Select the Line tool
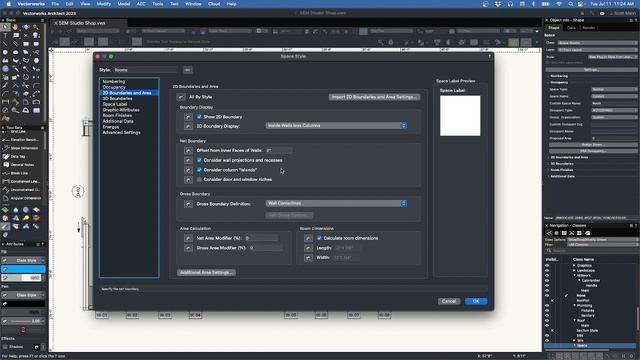This screenshot has width=640, height=360. (5, 44)
